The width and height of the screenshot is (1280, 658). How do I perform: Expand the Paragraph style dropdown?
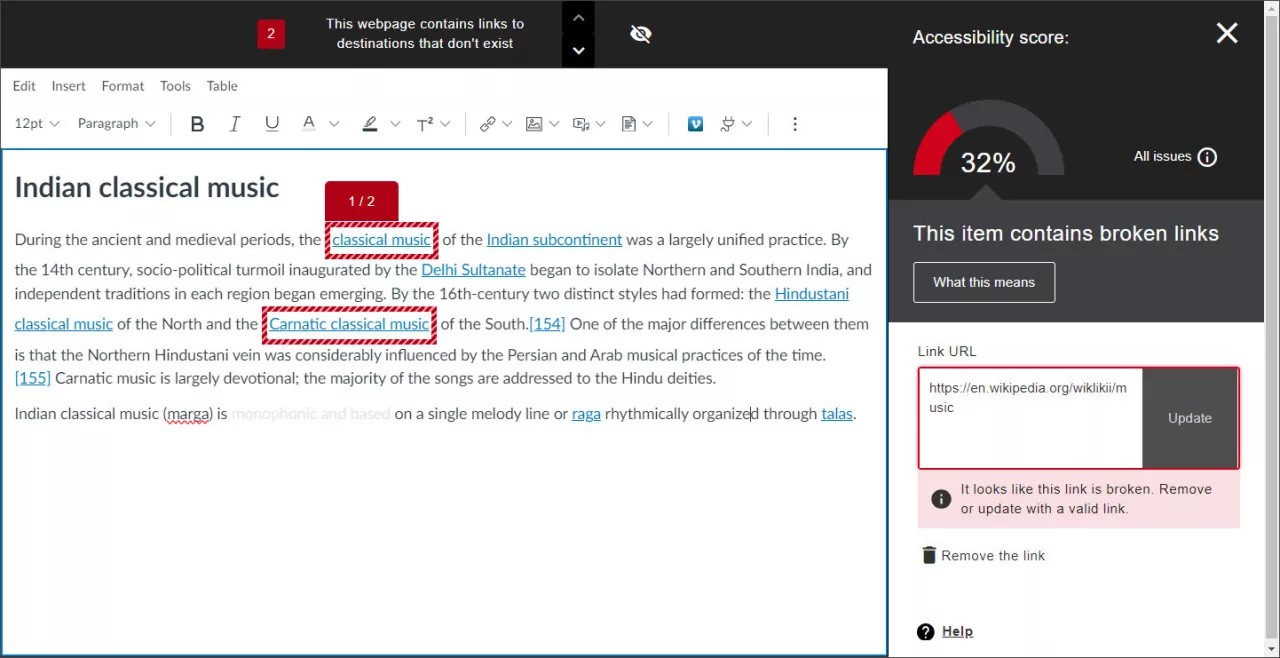point(117,124)
